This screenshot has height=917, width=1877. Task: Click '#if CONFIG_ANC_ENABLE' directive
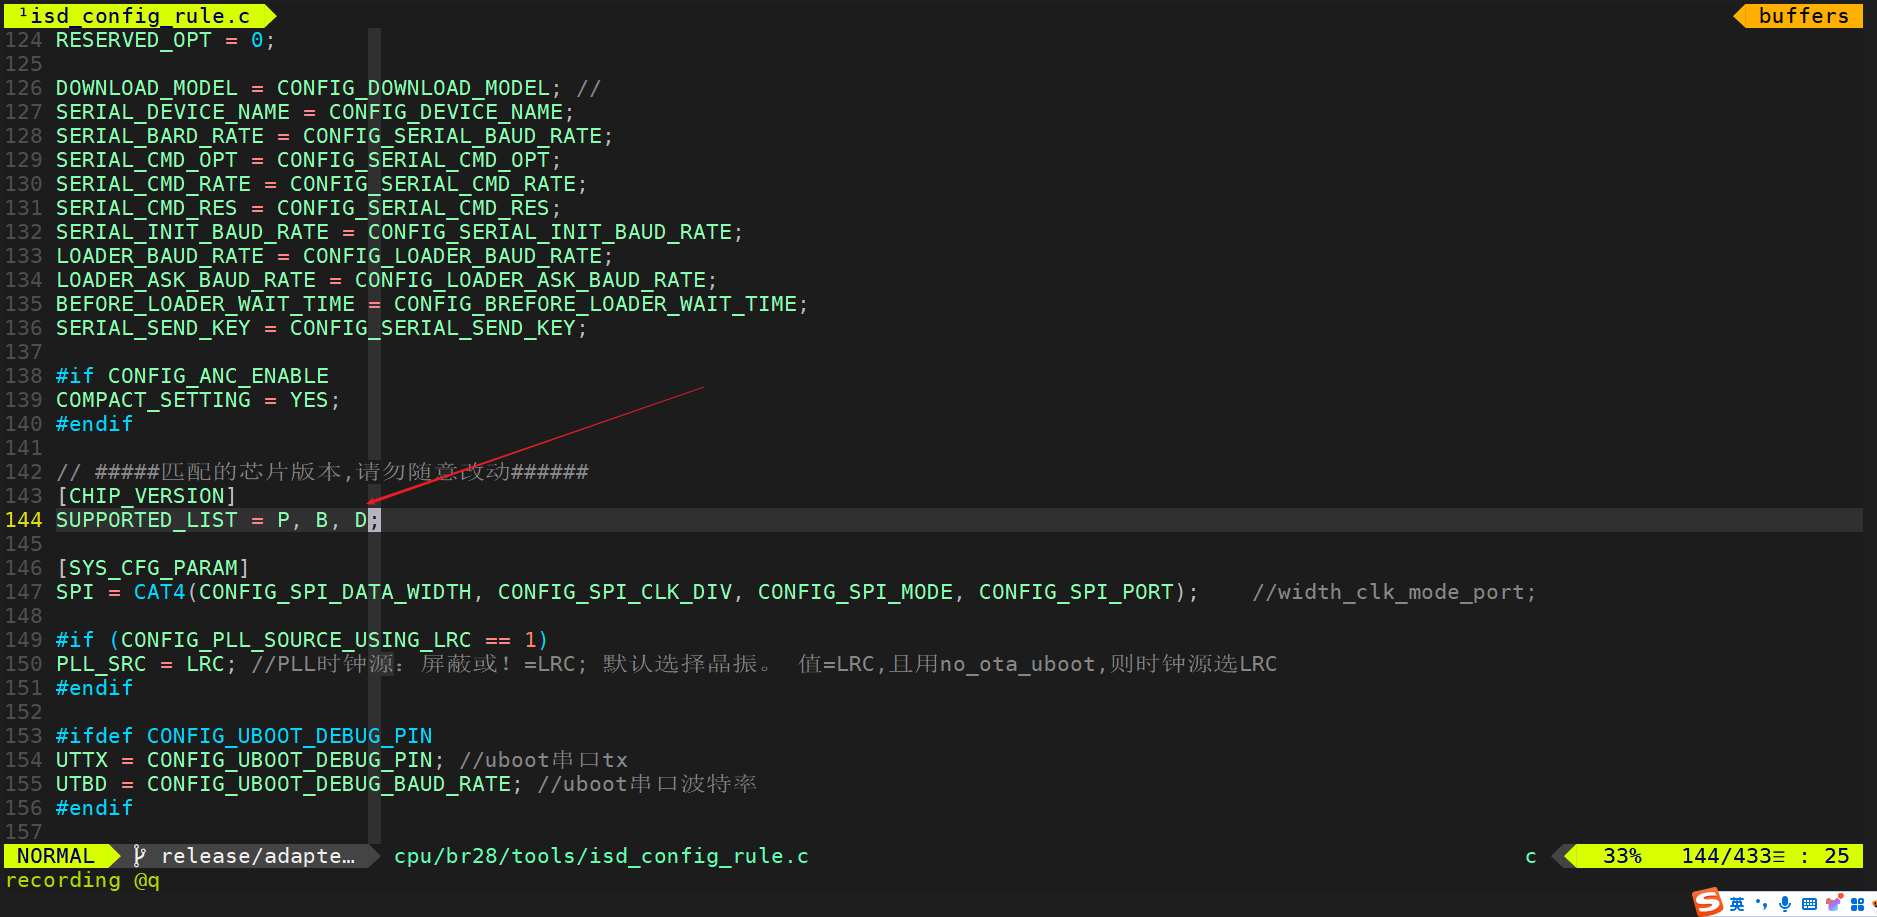pyautogui.click(x=192, y=376)
